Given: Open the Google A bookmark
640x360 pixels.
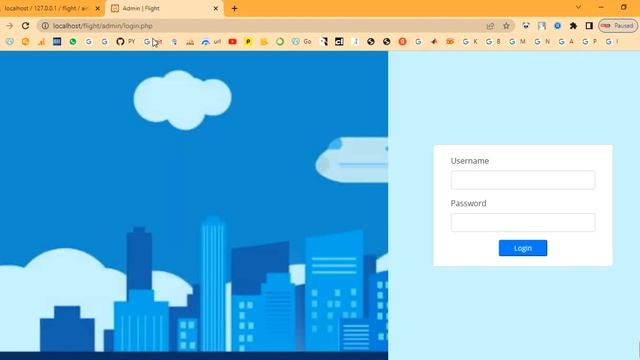Looking at the screenshot, I should click(x=566, y=41).
